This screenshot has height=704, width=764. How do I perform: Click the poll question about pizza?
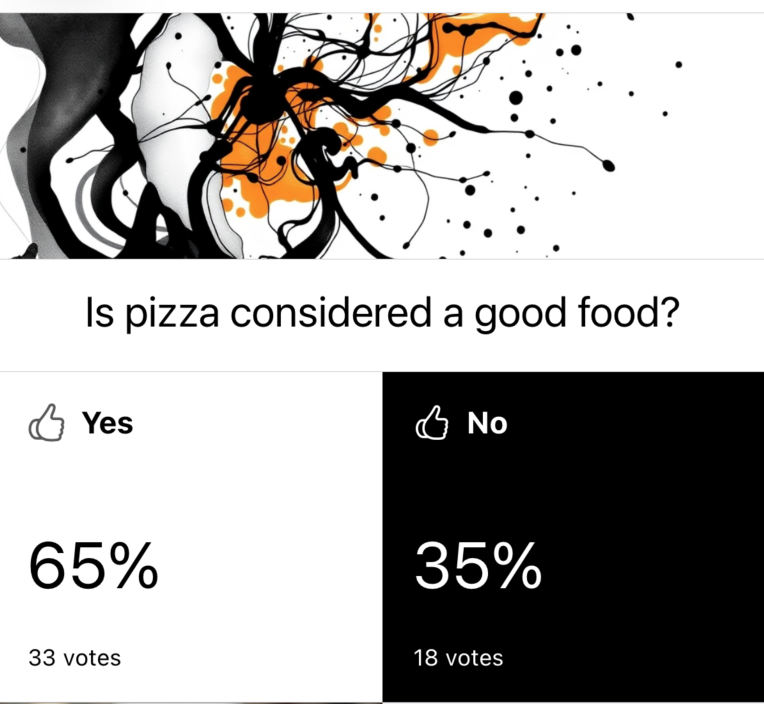[x=381, y=316]
